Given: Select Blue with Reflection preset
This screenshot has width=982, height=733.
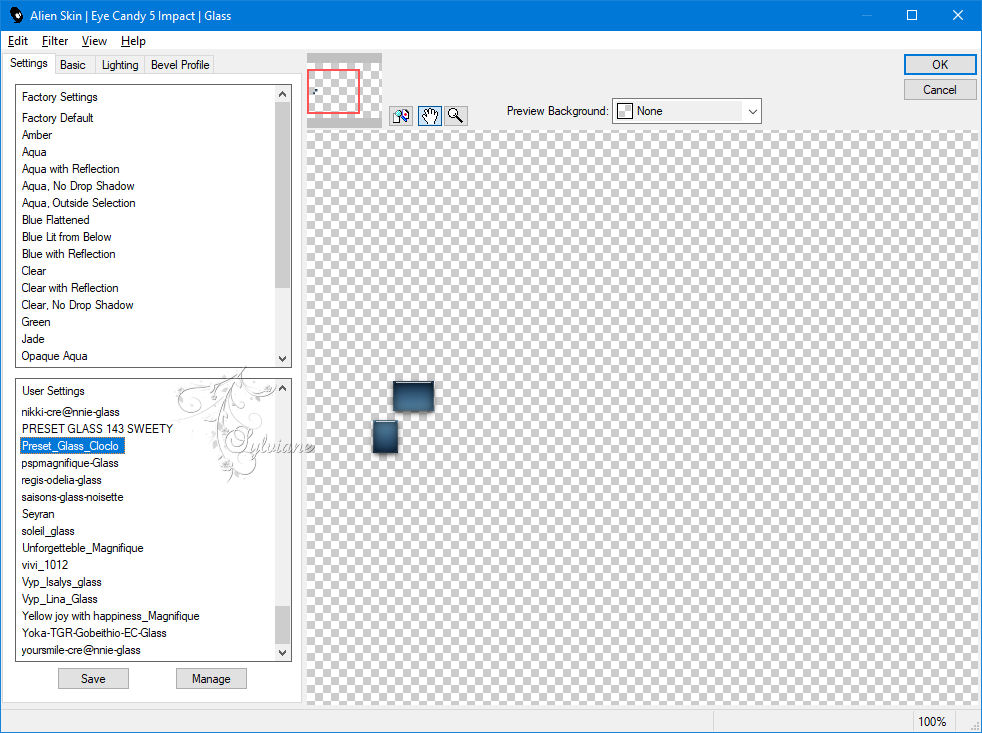Looking at the screenshot, I should tap(68, 254).
